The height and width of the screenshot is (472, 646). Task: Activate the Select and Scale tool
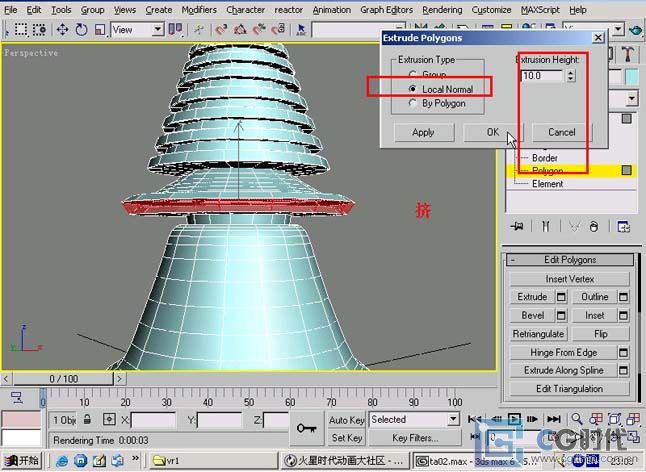click(99, 30)
